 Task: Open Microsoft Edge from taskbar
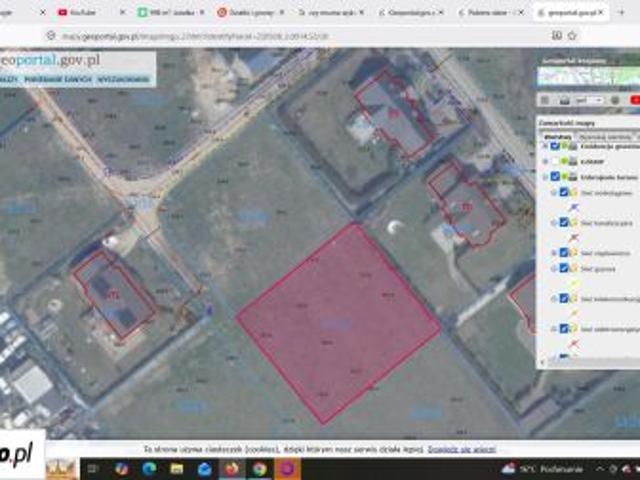point(149,469)
